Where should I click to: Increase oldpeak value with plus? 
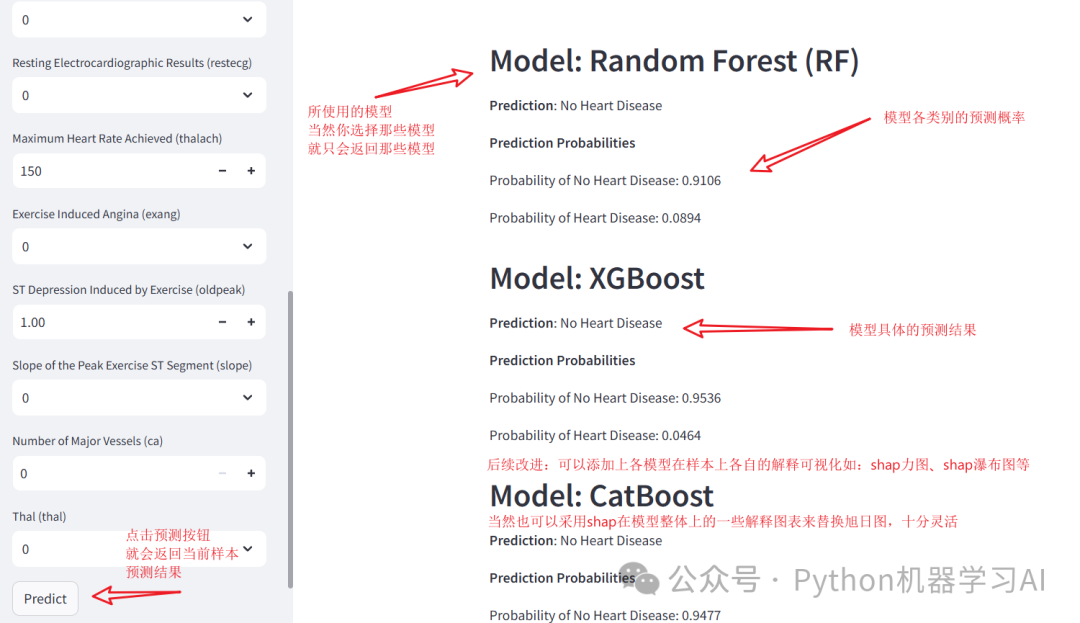point(251,322)
